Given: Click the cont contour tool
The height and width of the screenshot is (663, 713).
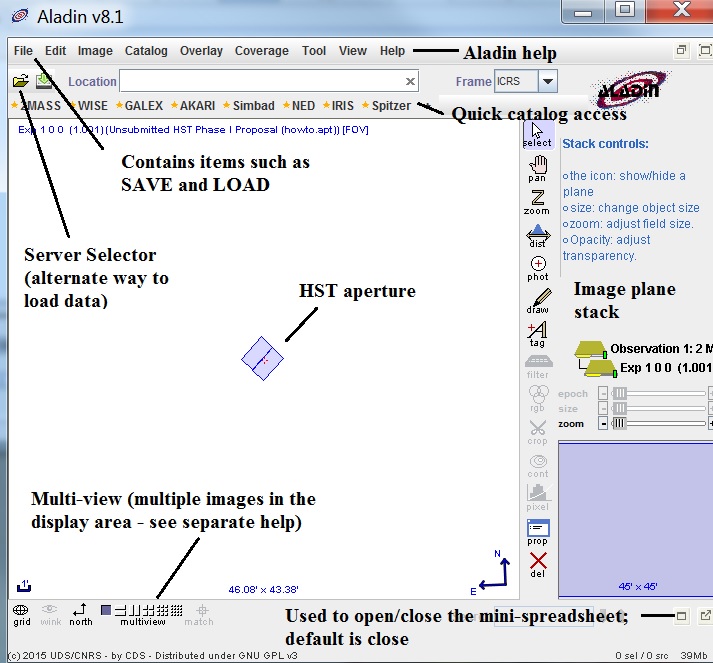Looking at the screenshot, I should [538, 466].
